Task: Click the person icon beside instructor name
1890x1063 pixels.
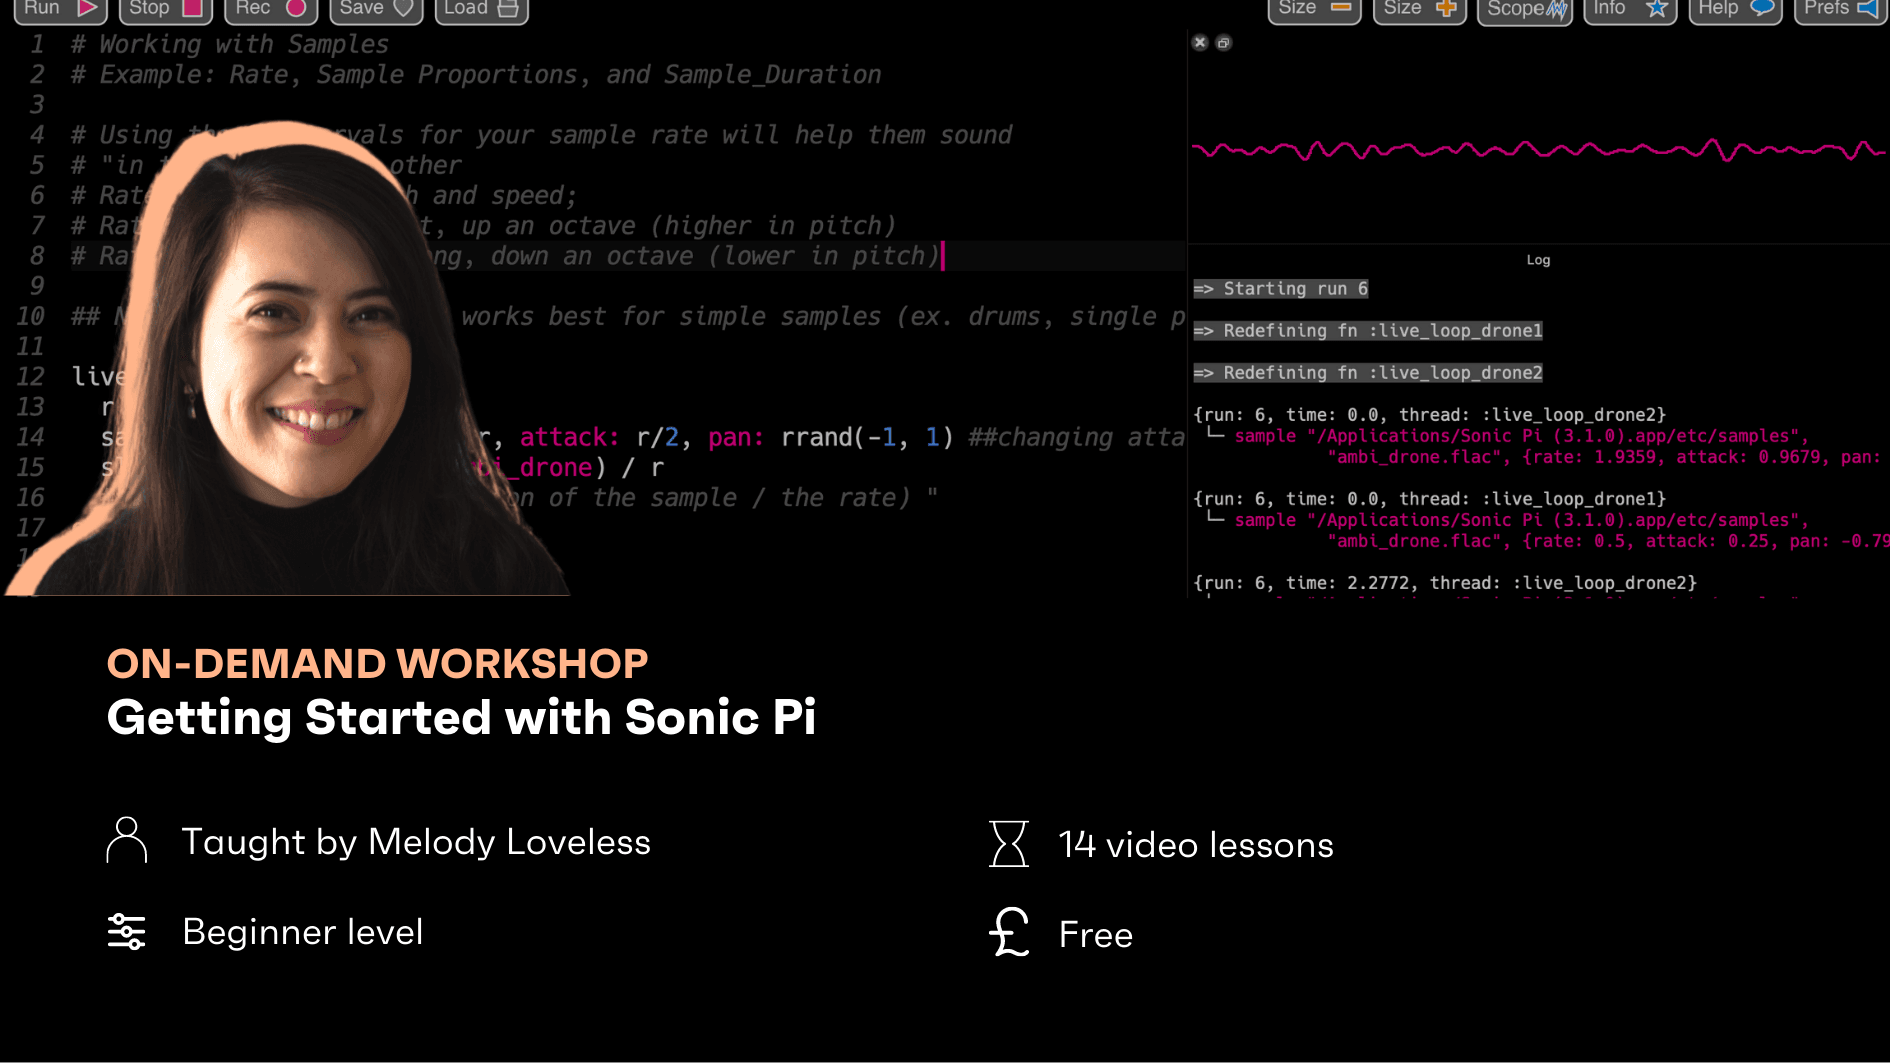Action: click(x=127, y=840)
